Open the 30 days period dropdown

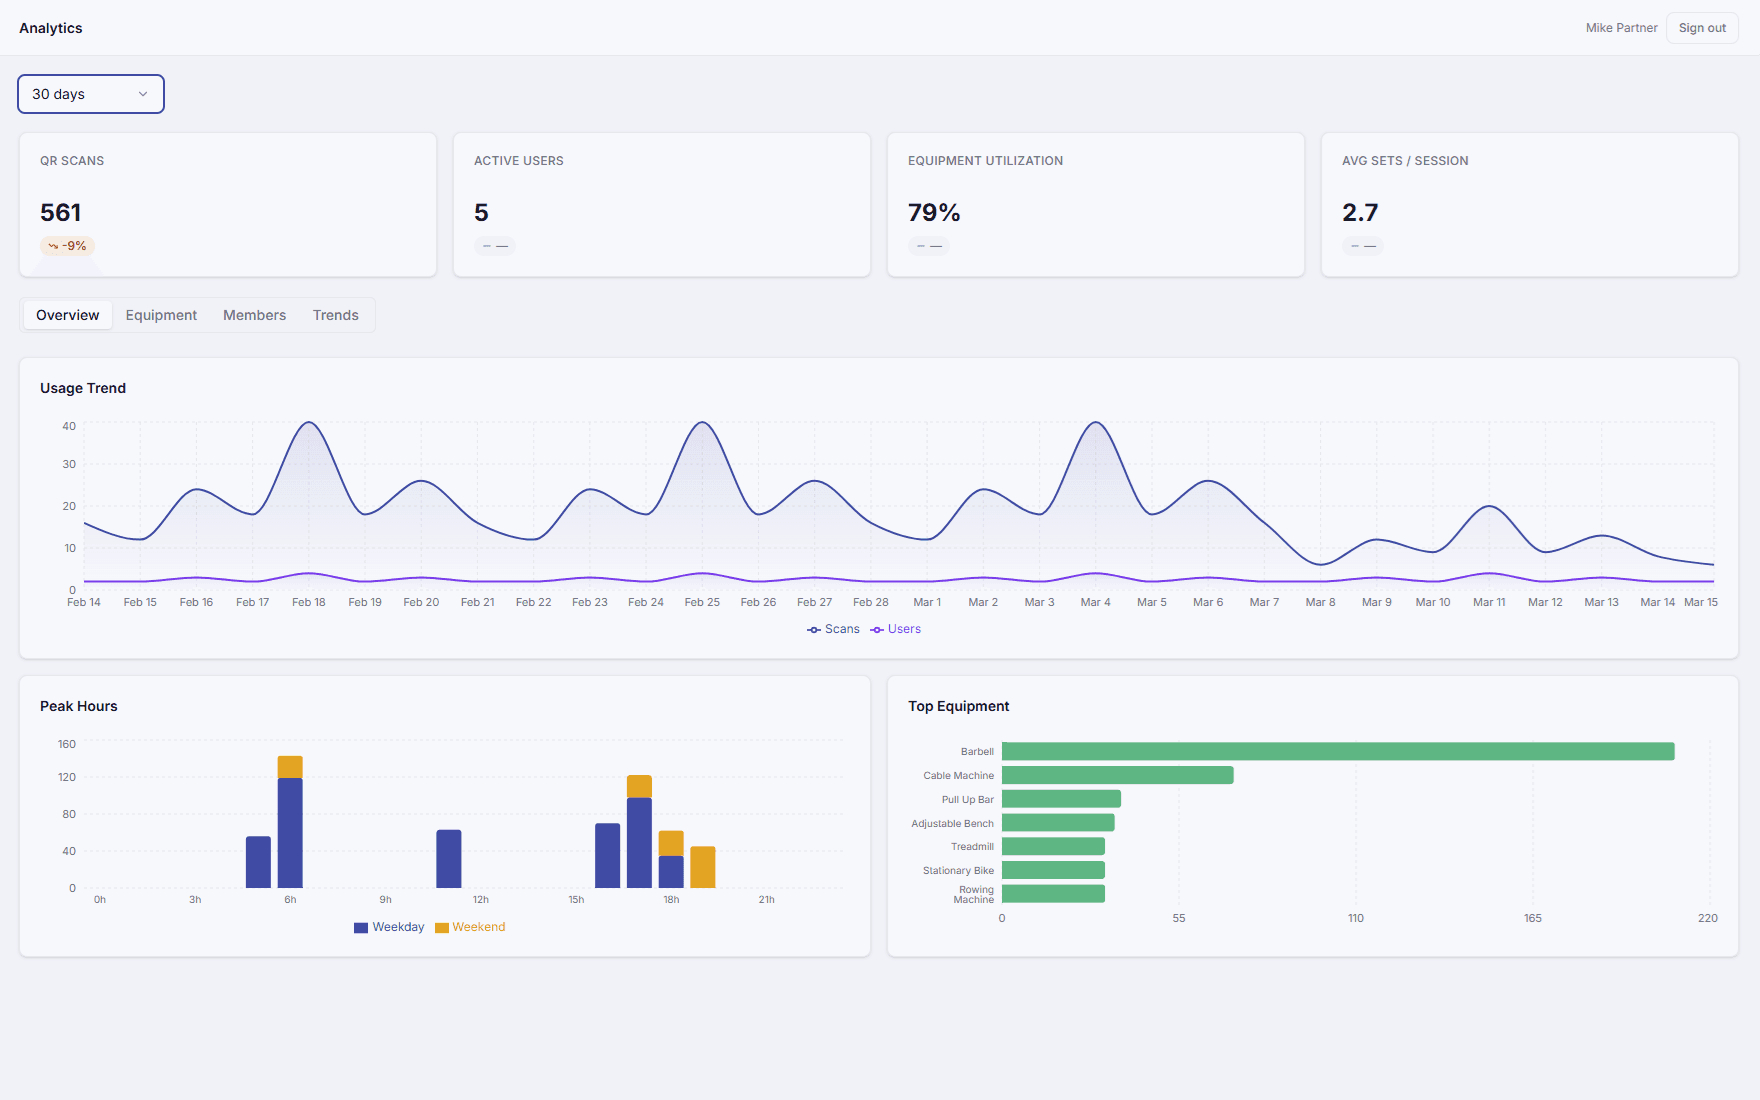[90, 94]
